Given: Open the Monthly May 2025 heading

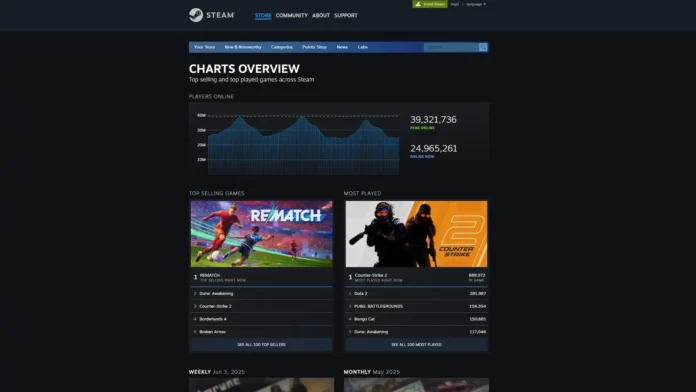Looking at the screenshot, I should click(372, 372).
